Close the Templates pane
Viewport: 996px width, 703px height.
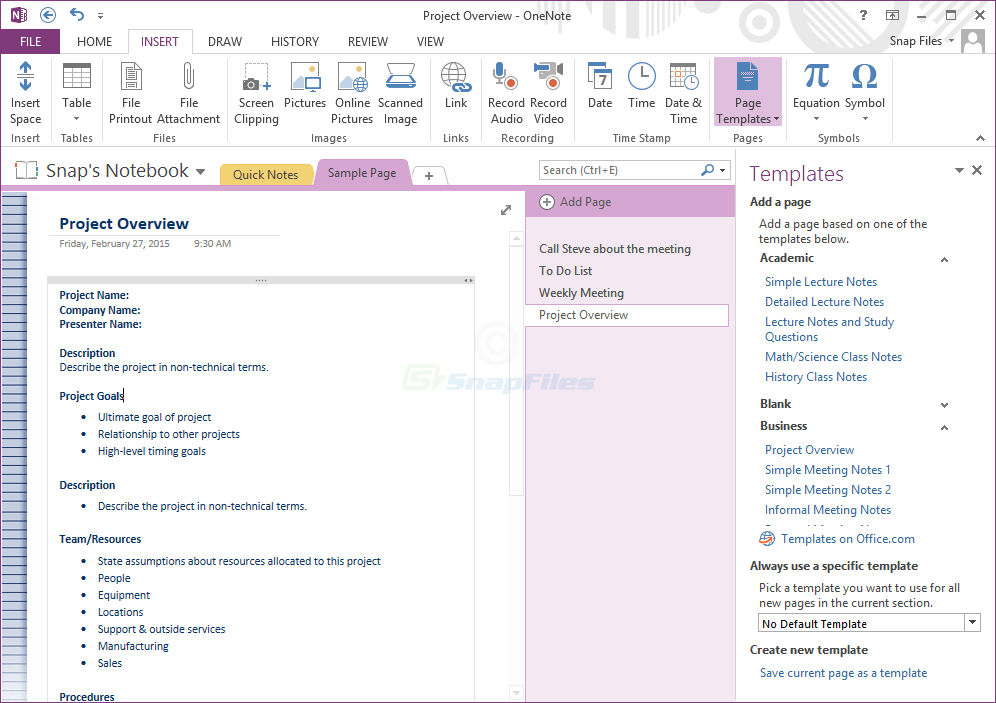(x=977, y=170)
